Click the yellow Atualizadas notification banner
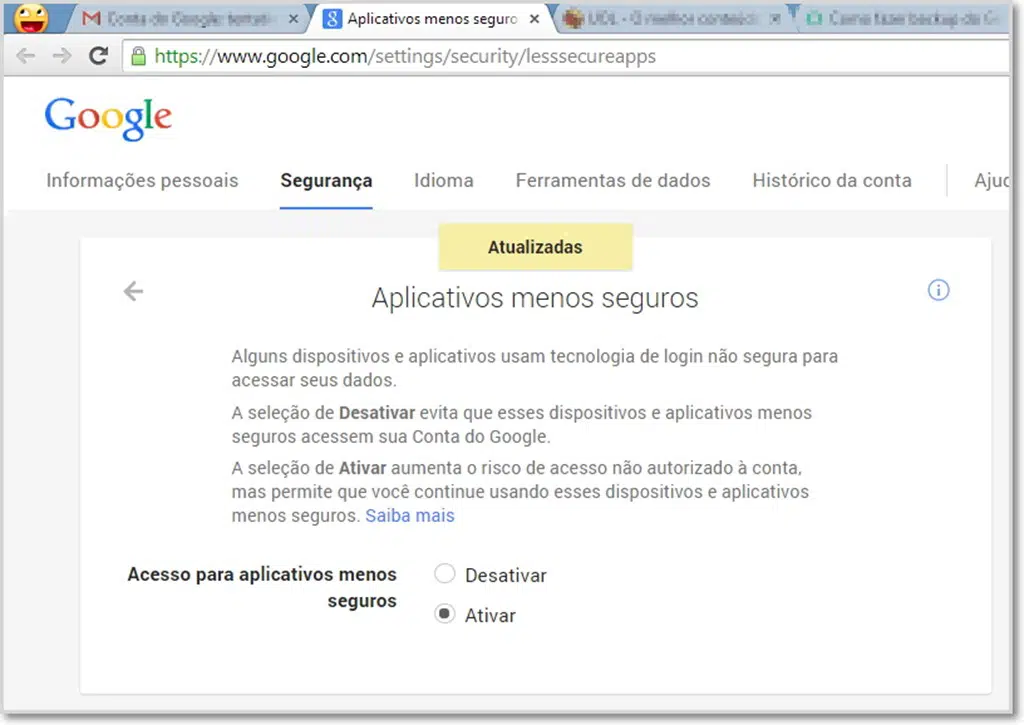This screenshot has width=1024, height=725. [x=536, y=247]
